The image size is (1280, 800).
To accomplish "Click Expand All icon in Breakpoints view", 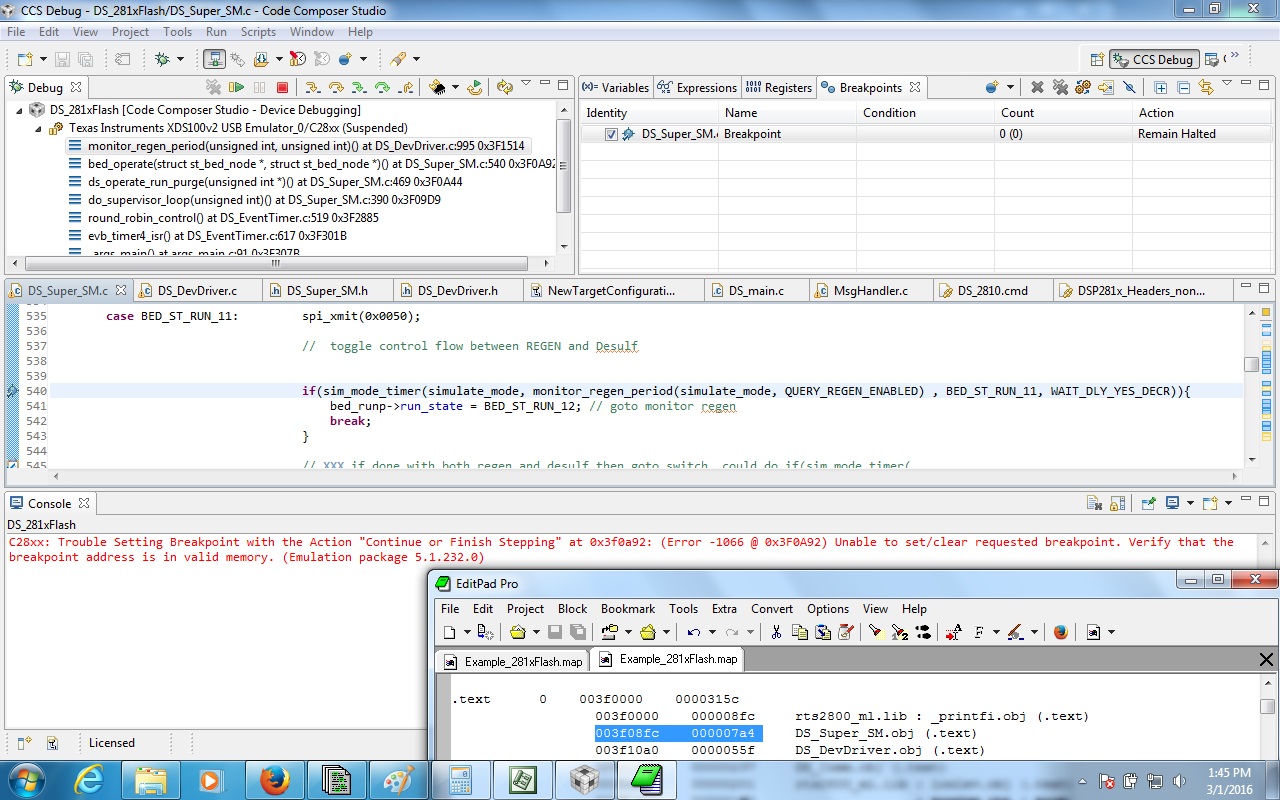I will [1160, 87].
